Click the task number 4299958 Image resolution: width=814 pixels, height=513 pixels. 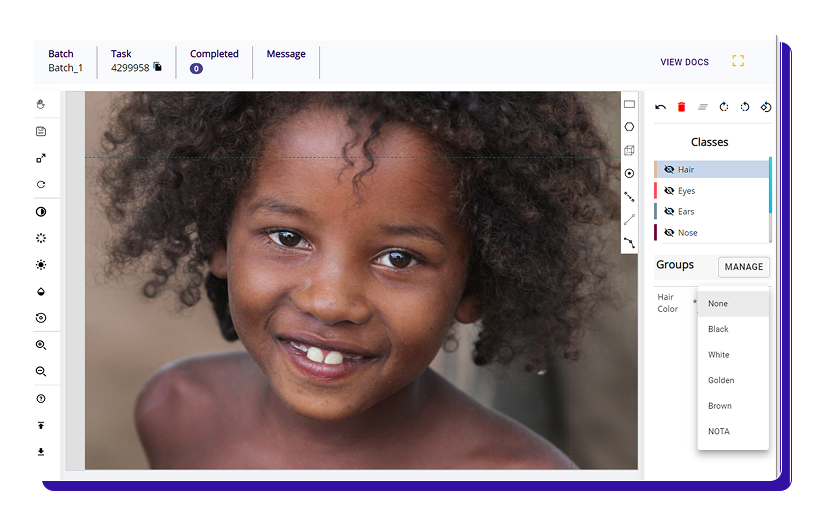point(130,68)
